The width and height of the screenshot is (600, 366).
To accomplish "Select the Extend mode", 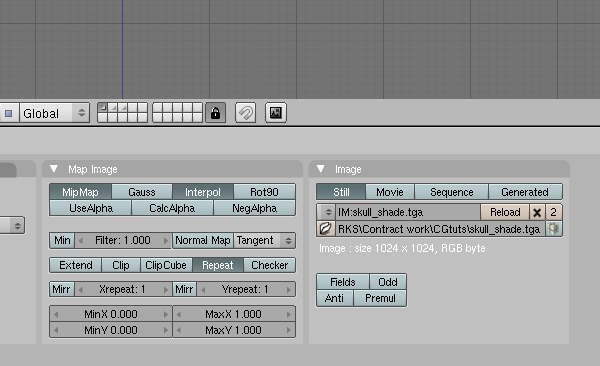I will (76, 265).
